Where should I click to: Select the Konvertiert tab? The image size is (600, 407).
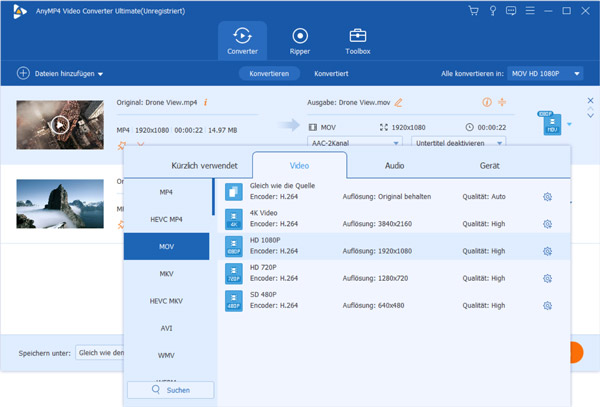point(331,73)
